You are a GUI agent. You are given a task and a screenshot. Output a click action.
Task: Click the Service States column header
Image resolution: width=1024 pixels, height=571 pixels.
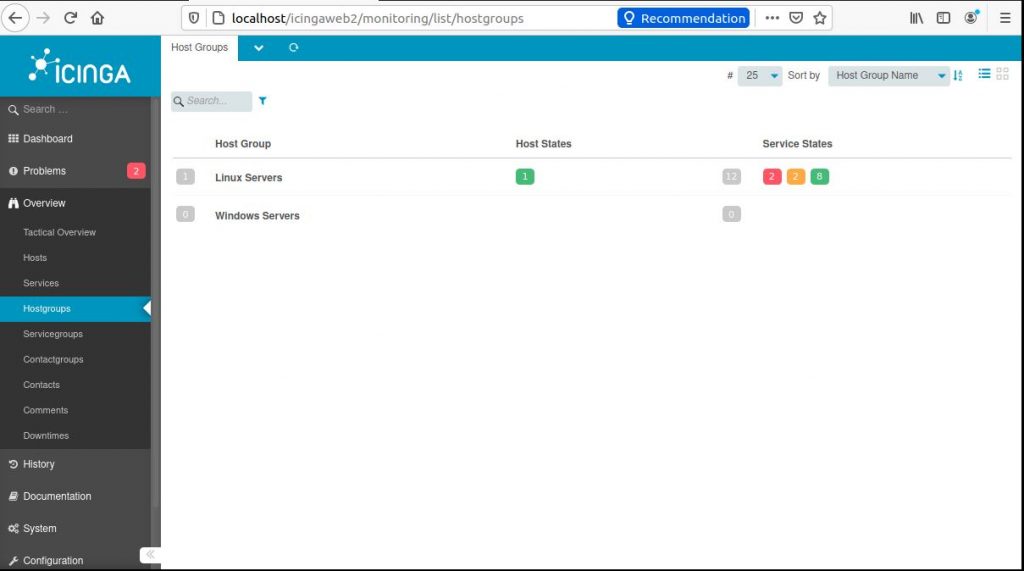click(797, 144)
